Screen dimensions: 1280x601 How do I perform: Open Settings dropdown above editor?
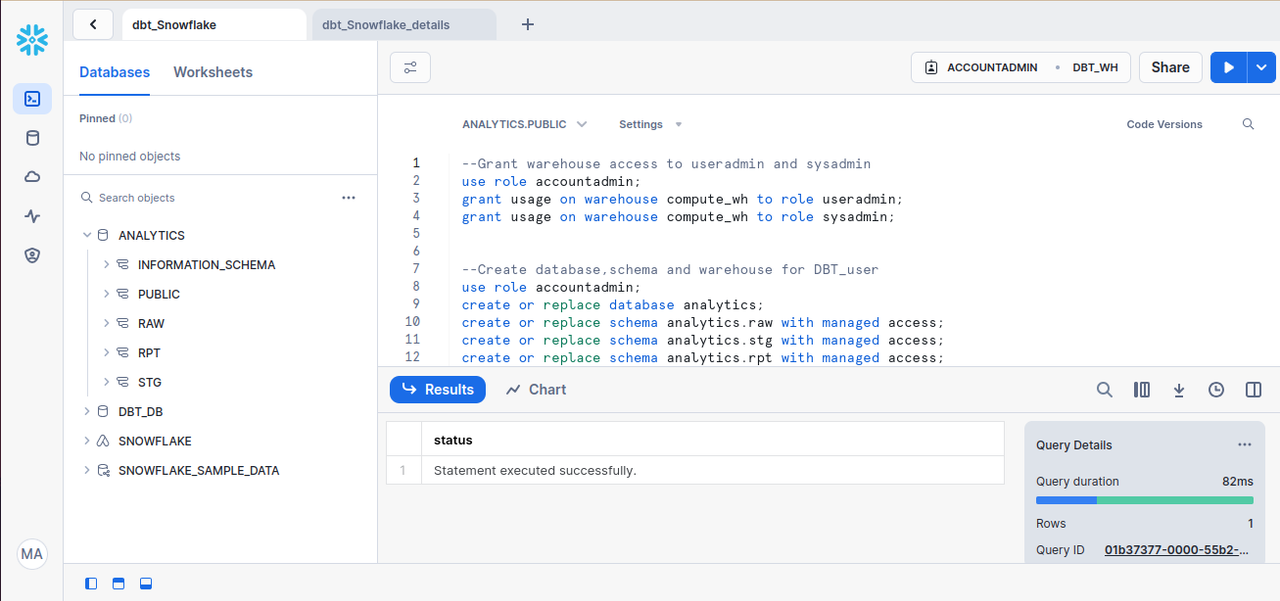click(650, 124)
